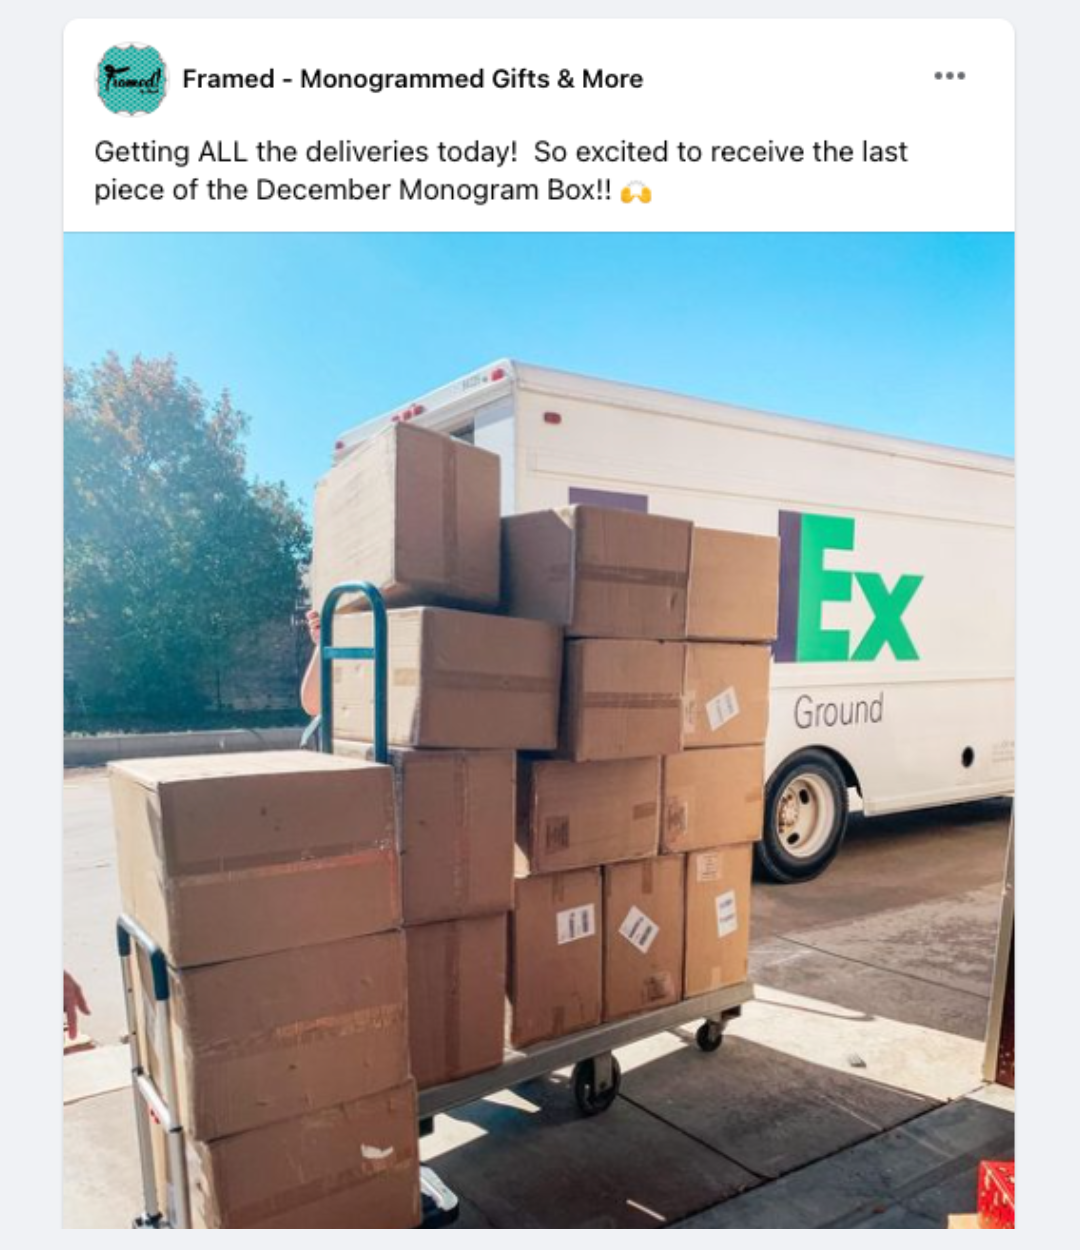The width and height of the screenshot is (1080, 1250).
Task: Open the Framed page profile avatar
Action: coord(131,78)
